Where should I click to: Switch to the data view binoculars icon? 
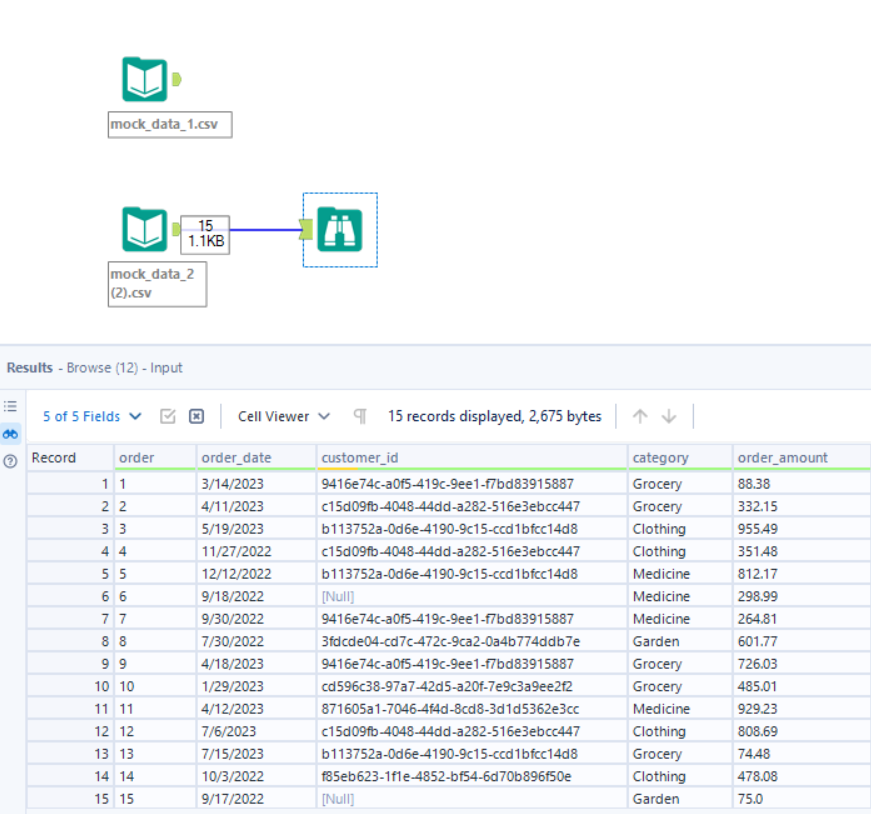tap(11, 434)
